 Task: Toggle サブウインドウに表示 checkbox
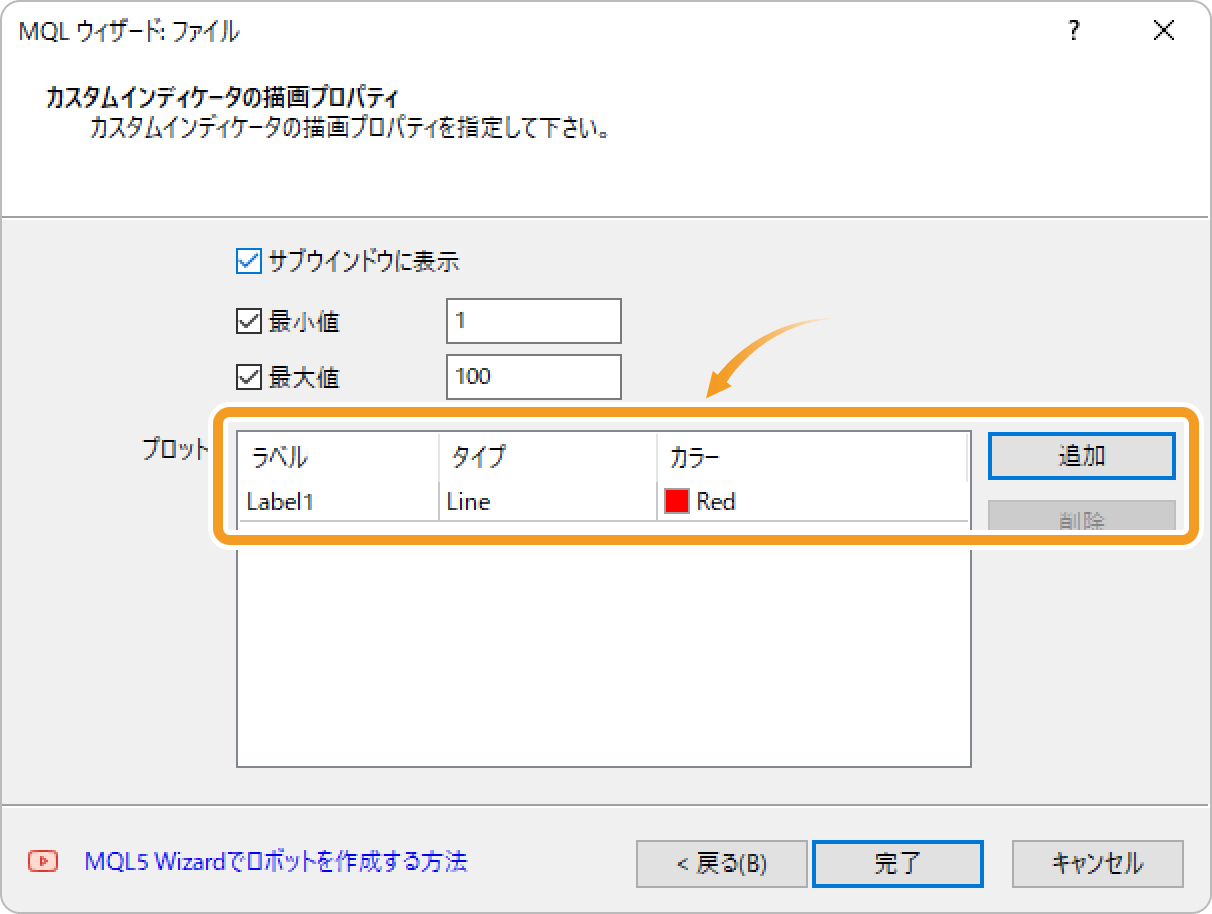[247, 262]
